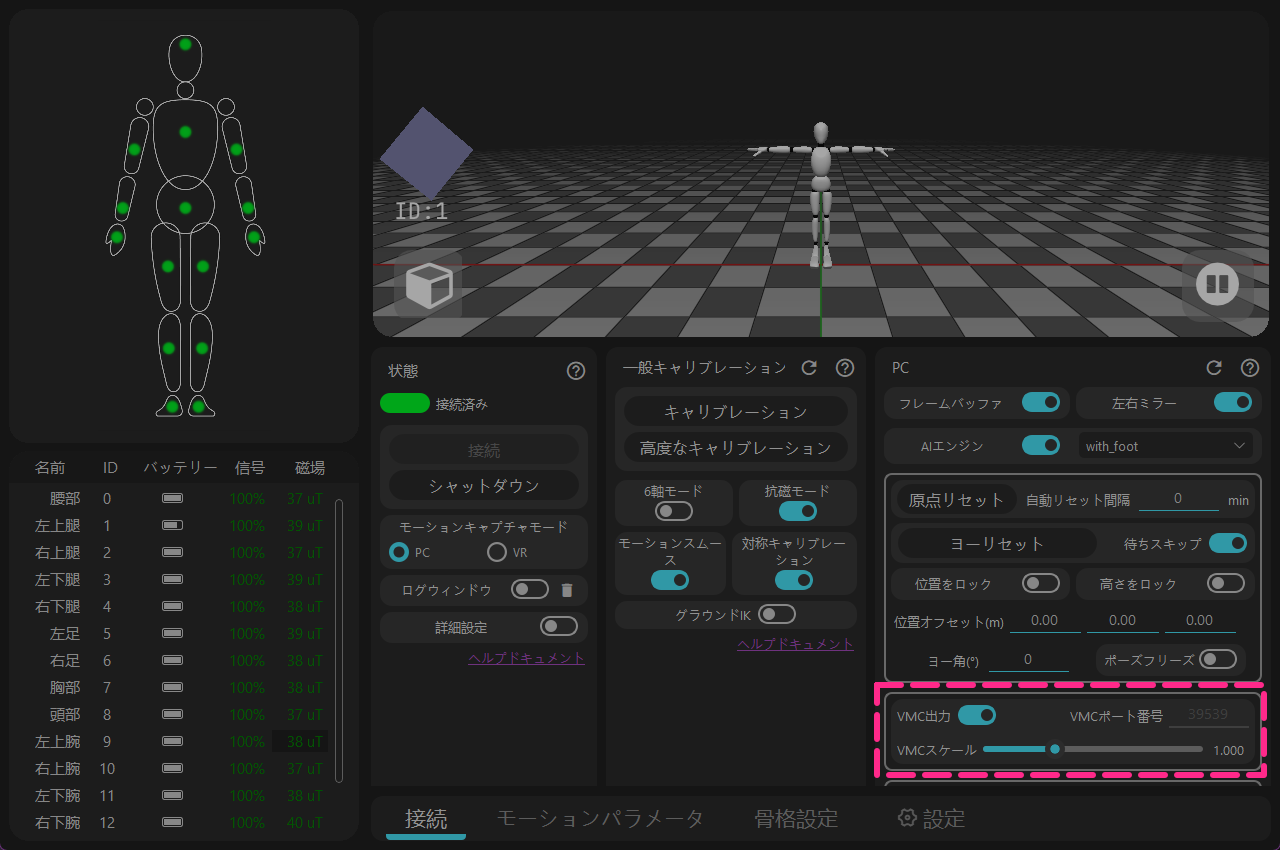Pause the 3D viewport playback

[1217, 285]
